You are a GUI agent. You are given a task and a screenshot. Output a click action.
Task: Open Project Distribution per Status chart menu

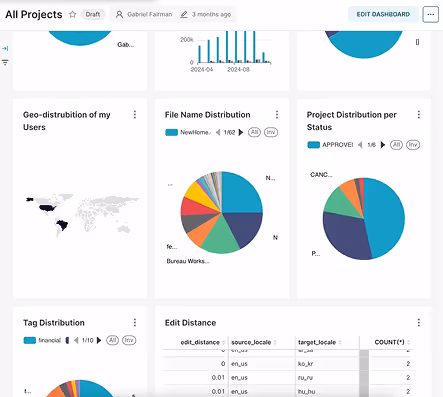(x=419, y=115)
